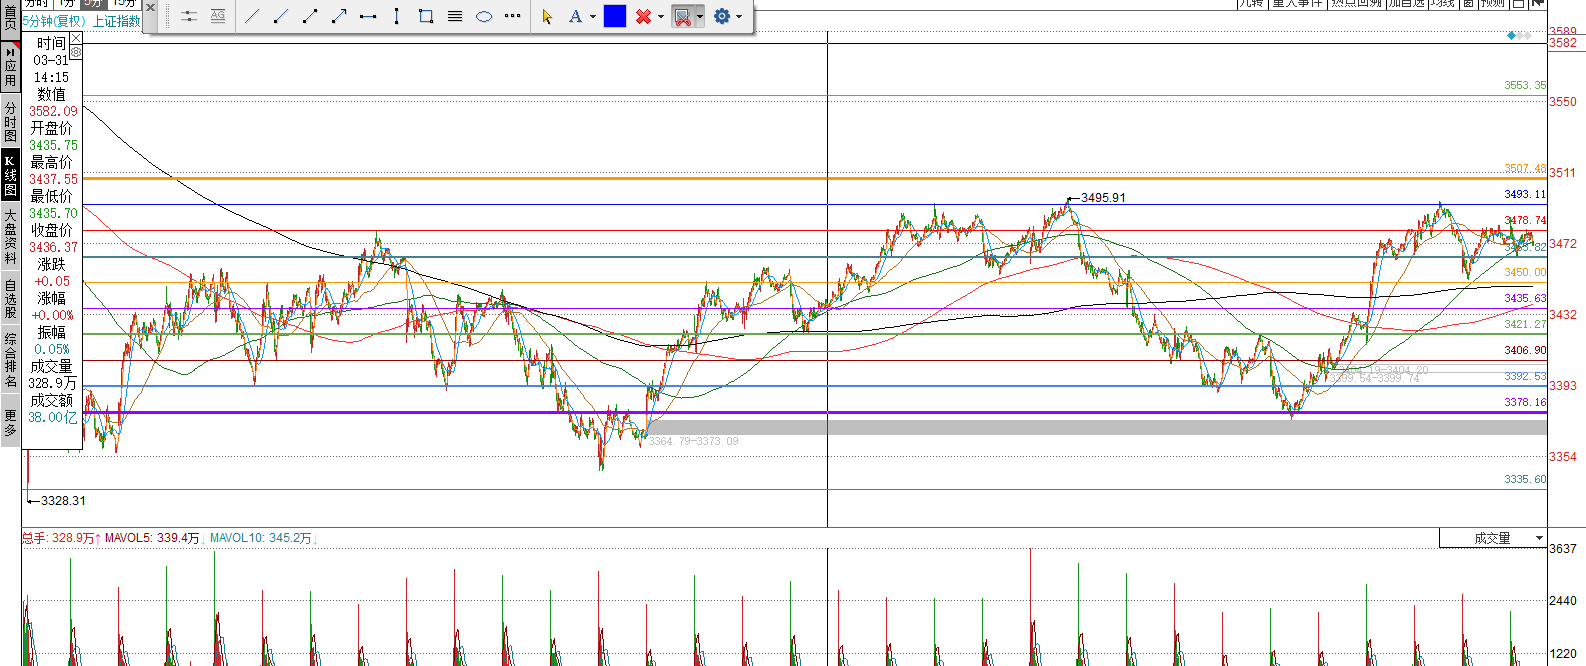Select the text annotation A tool
The width and height of the screenshot is (1586, 666).
[575, 16]
